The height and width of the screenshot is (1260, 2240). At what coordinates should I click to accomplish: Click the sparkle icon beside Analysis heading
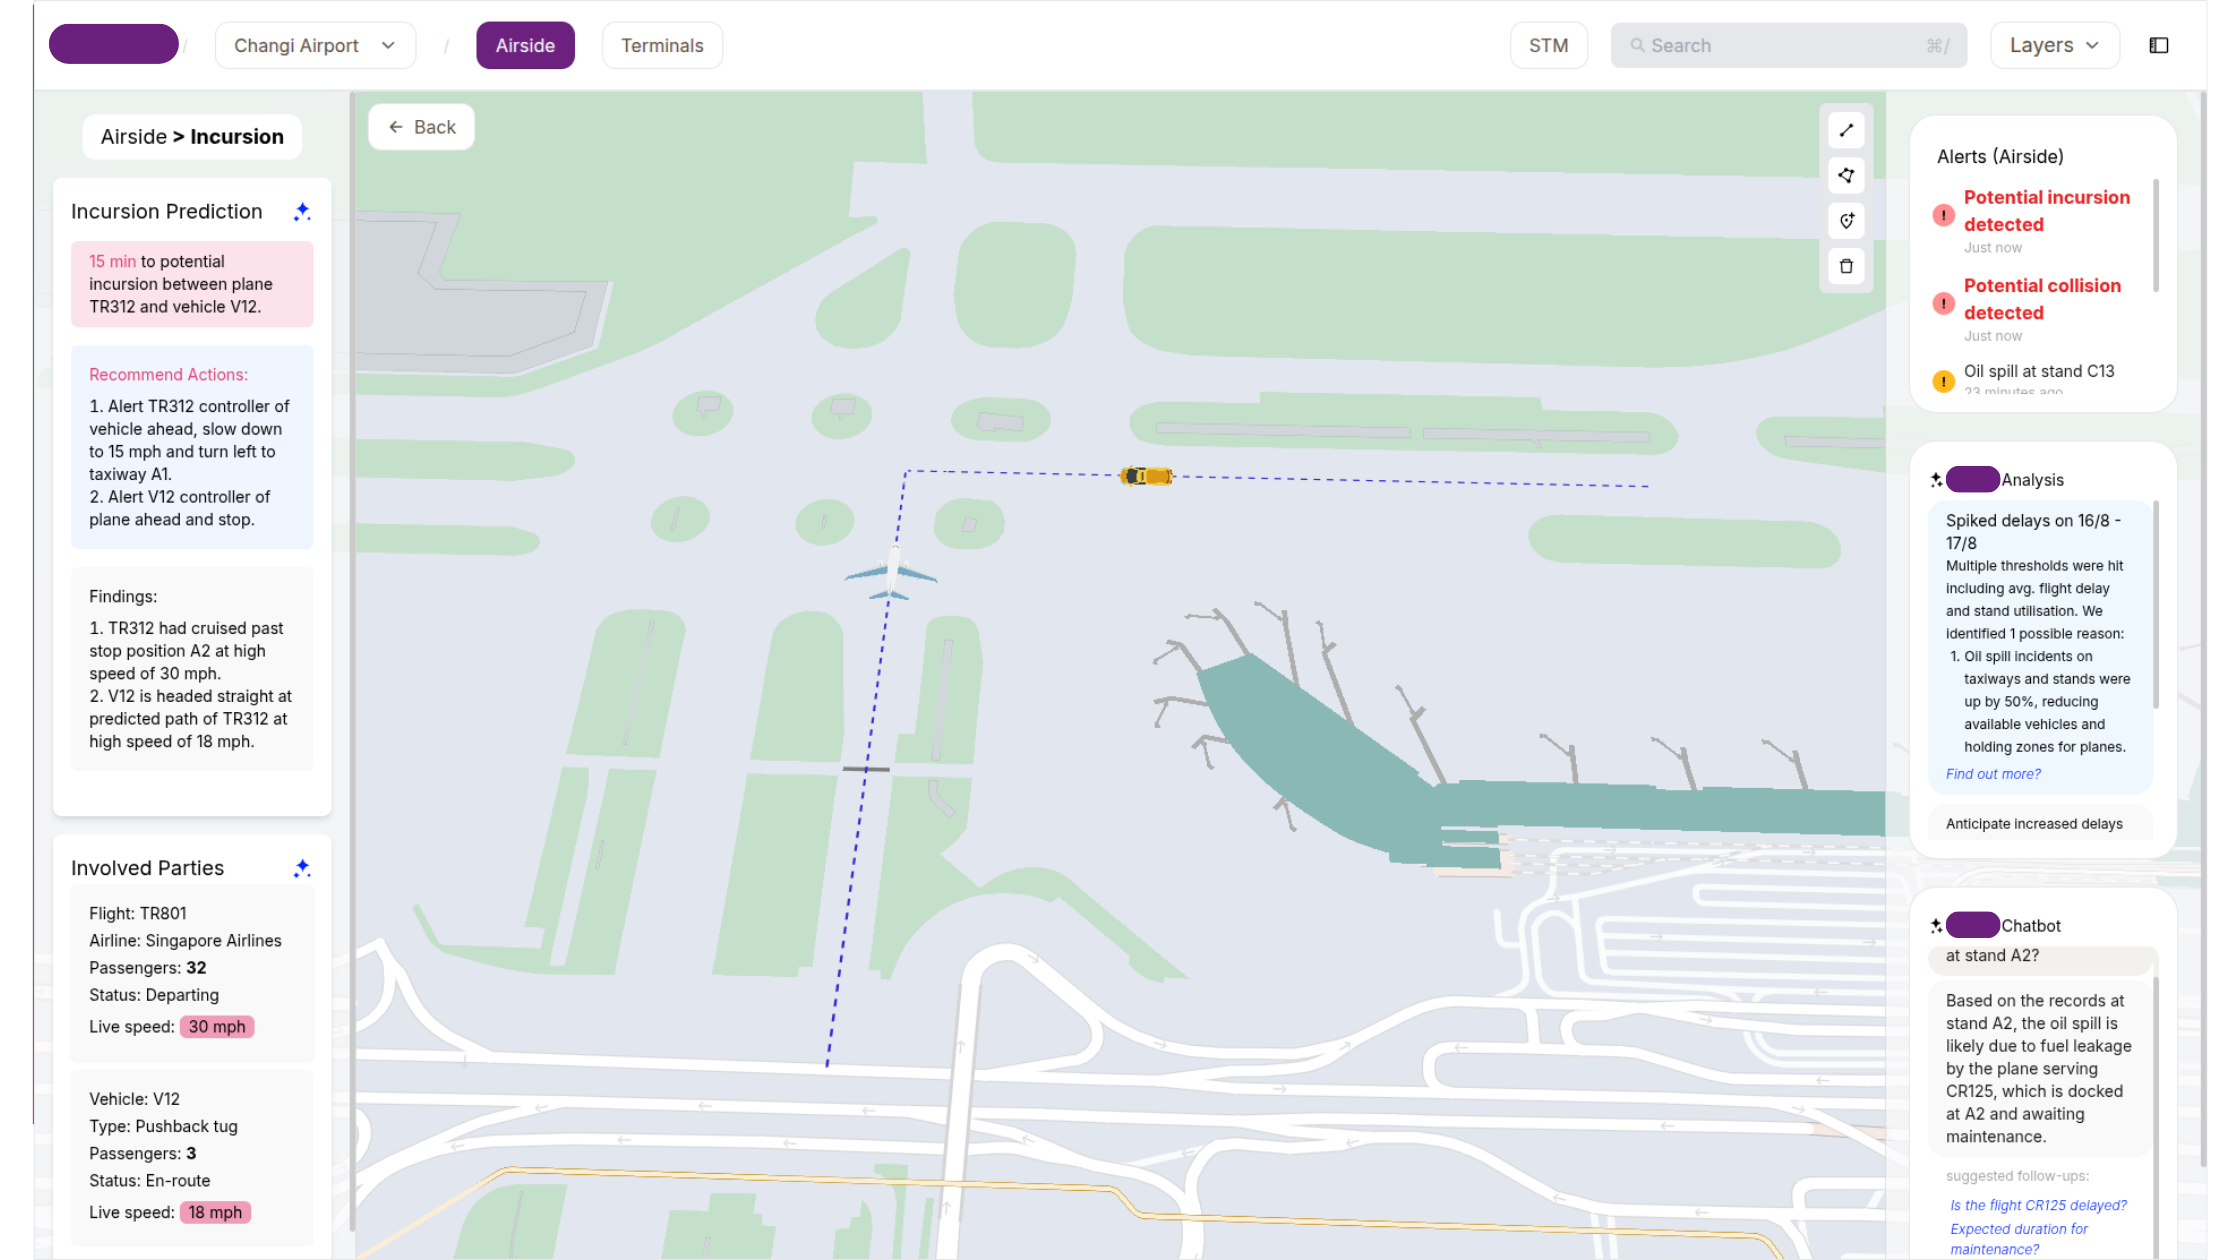coord(1936,480)
